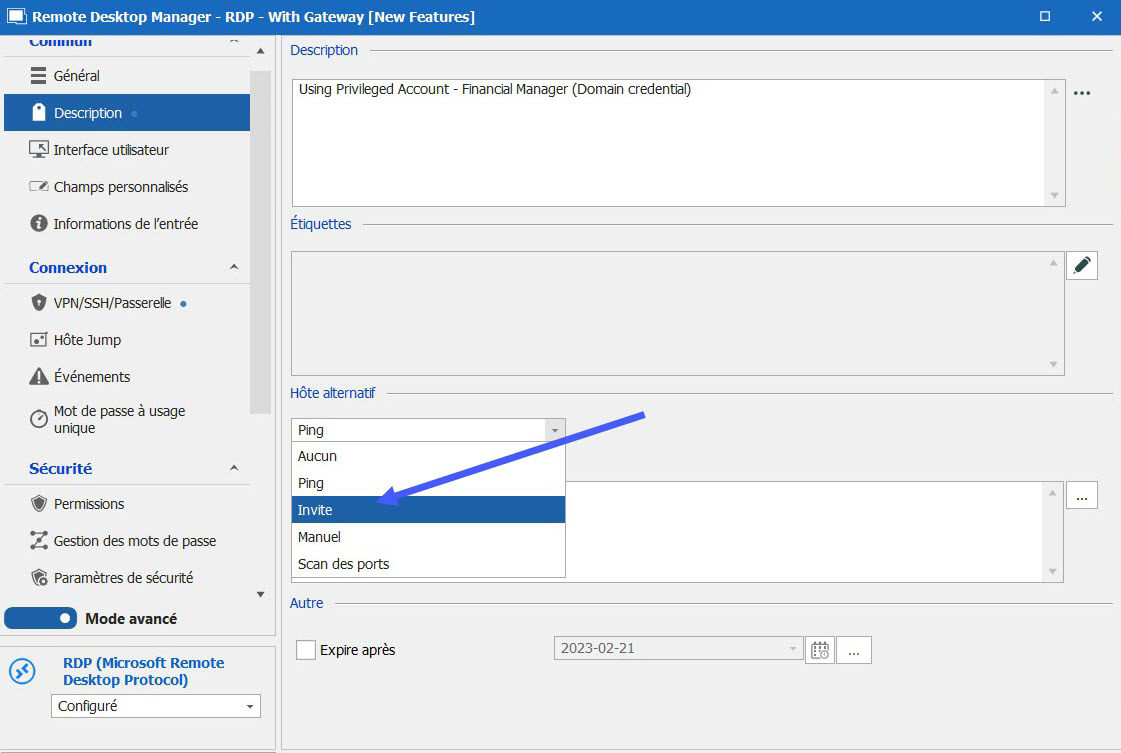Collapse the Connexion section
The width and height of the screenshot is (1121, 753).
point(234,267)
